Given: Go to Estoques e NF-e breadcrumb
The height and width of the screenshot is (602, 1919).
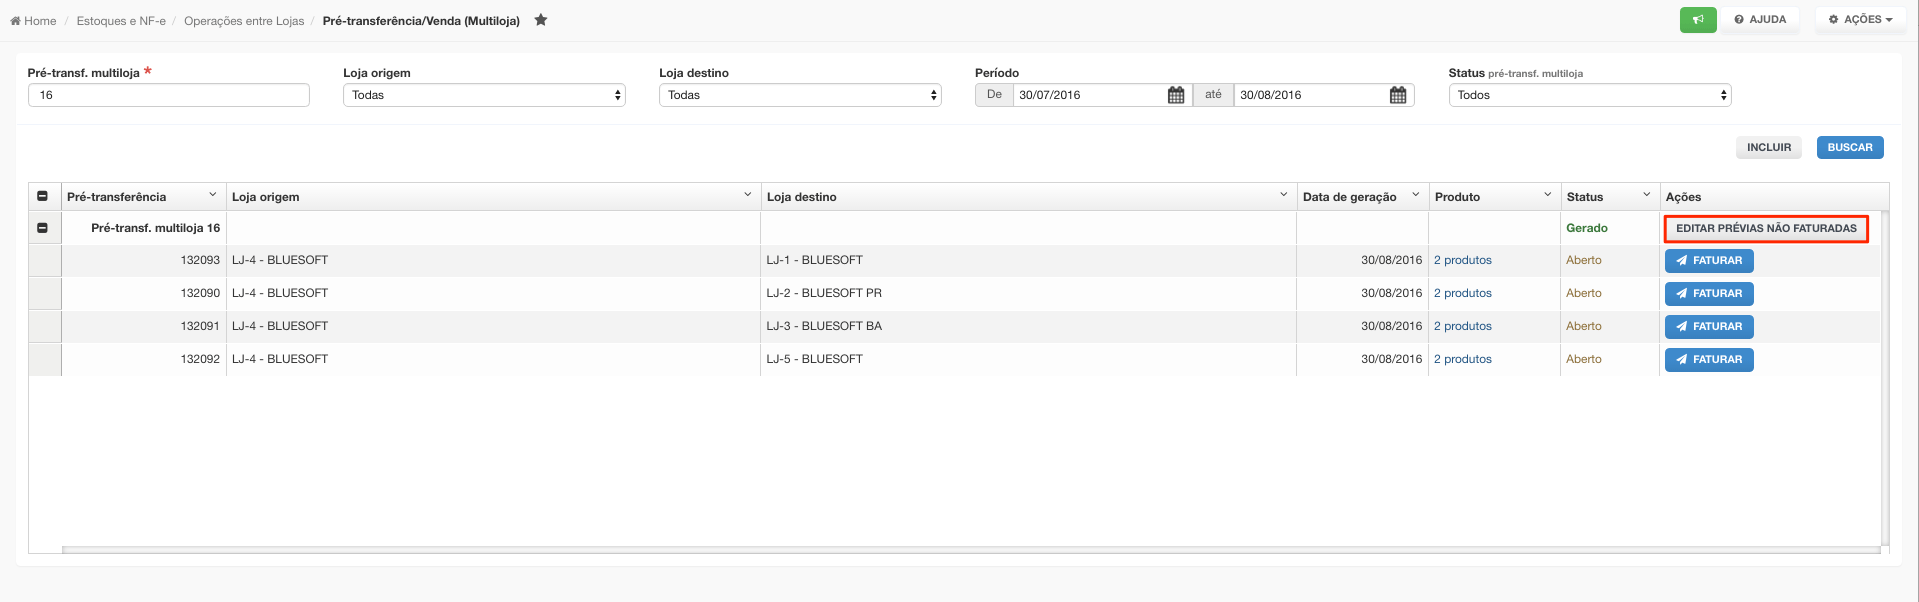Looking at the screenshot, I should point(121,21).
